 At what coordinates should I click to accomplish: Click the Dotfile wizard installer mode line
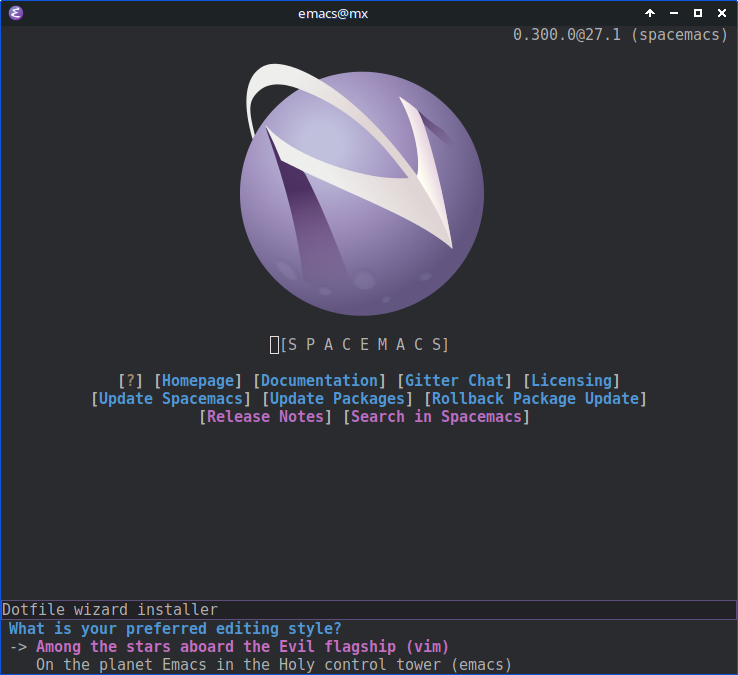(369, 610)
